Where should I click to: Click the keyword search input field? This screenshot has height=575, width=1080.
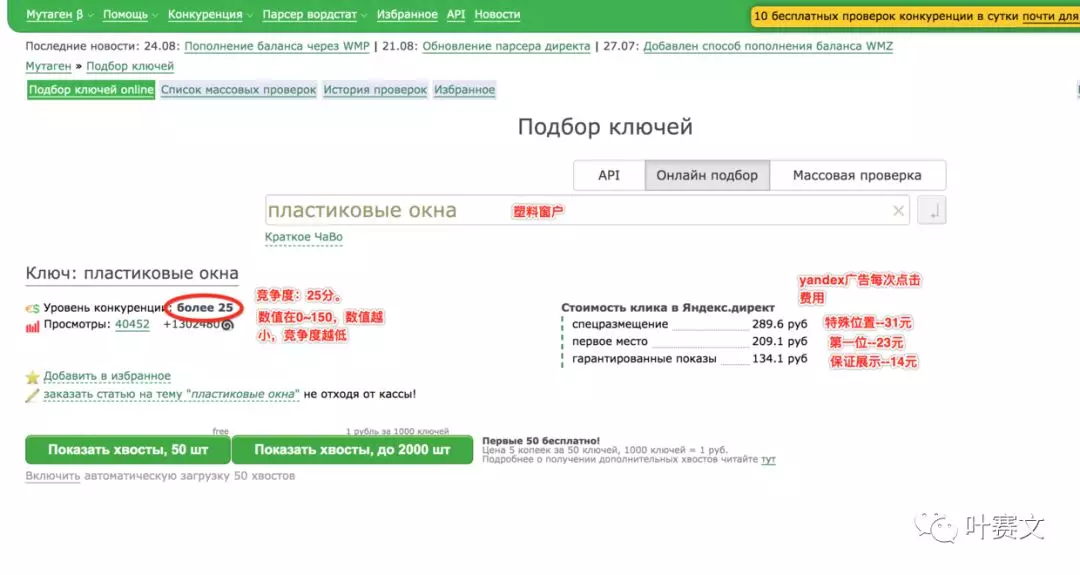[x=587, y=210]
